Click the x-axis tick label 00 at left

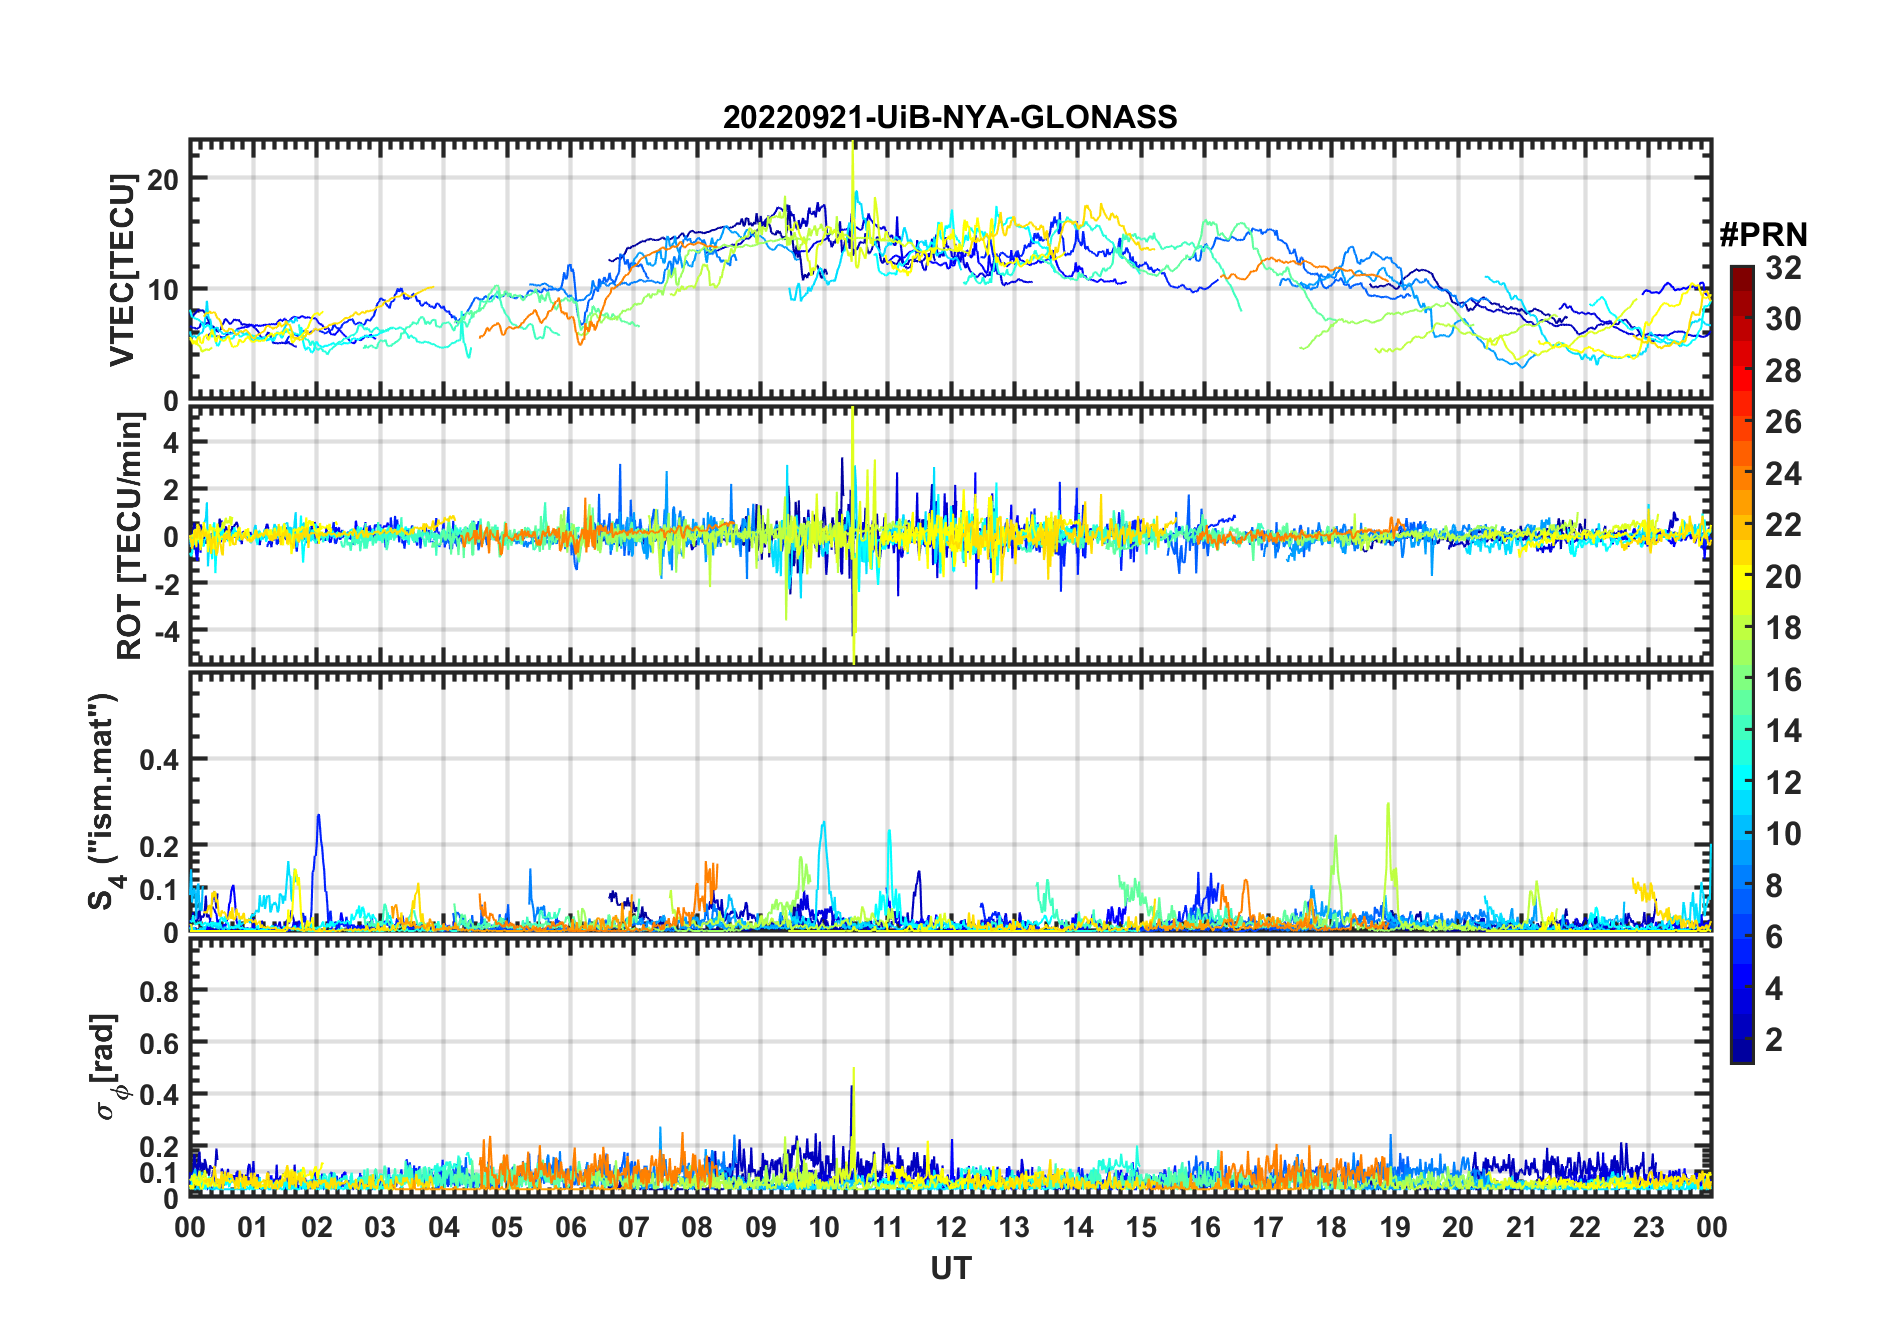tap(190, 1227)
